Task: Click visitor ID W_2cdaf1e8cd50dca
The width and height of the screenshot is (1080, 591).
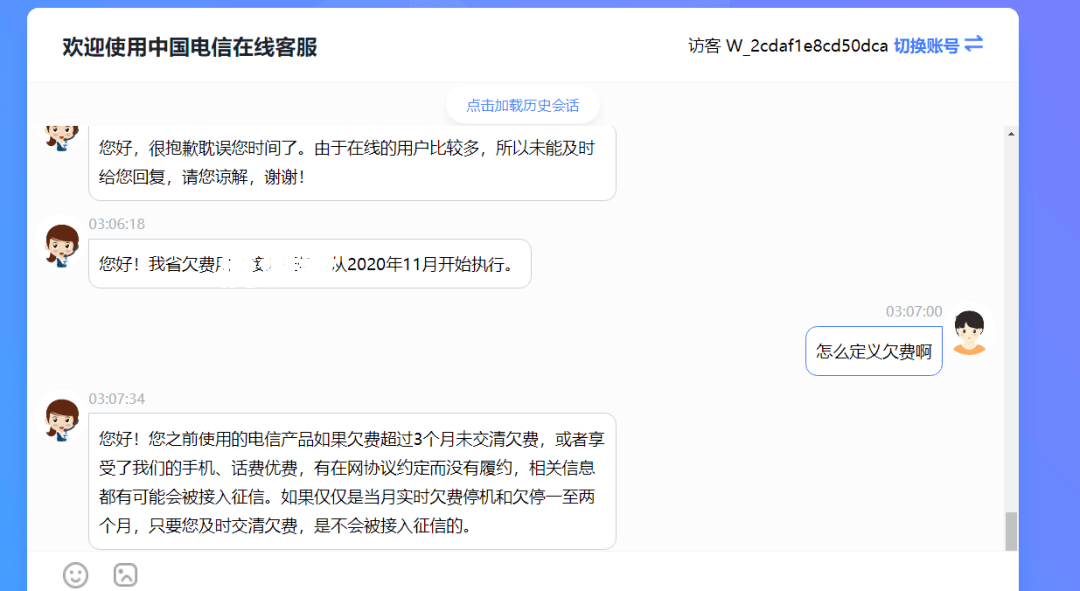Action: [x=807, y=45]
